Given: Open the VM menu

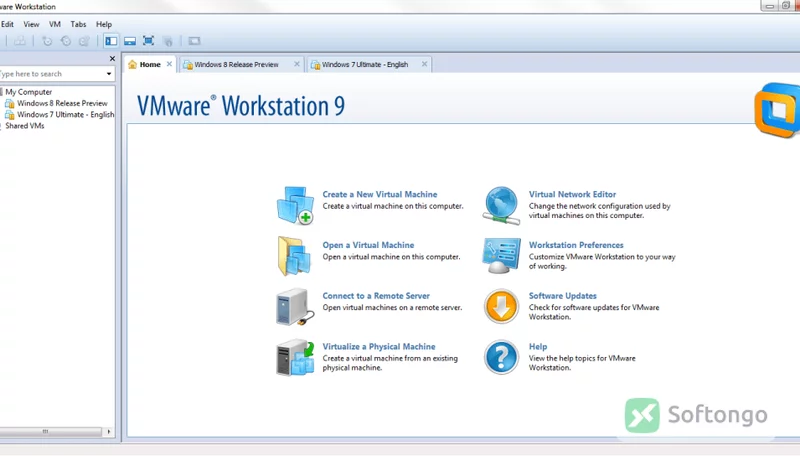Looking at the screenshot, I should [55, 24].
